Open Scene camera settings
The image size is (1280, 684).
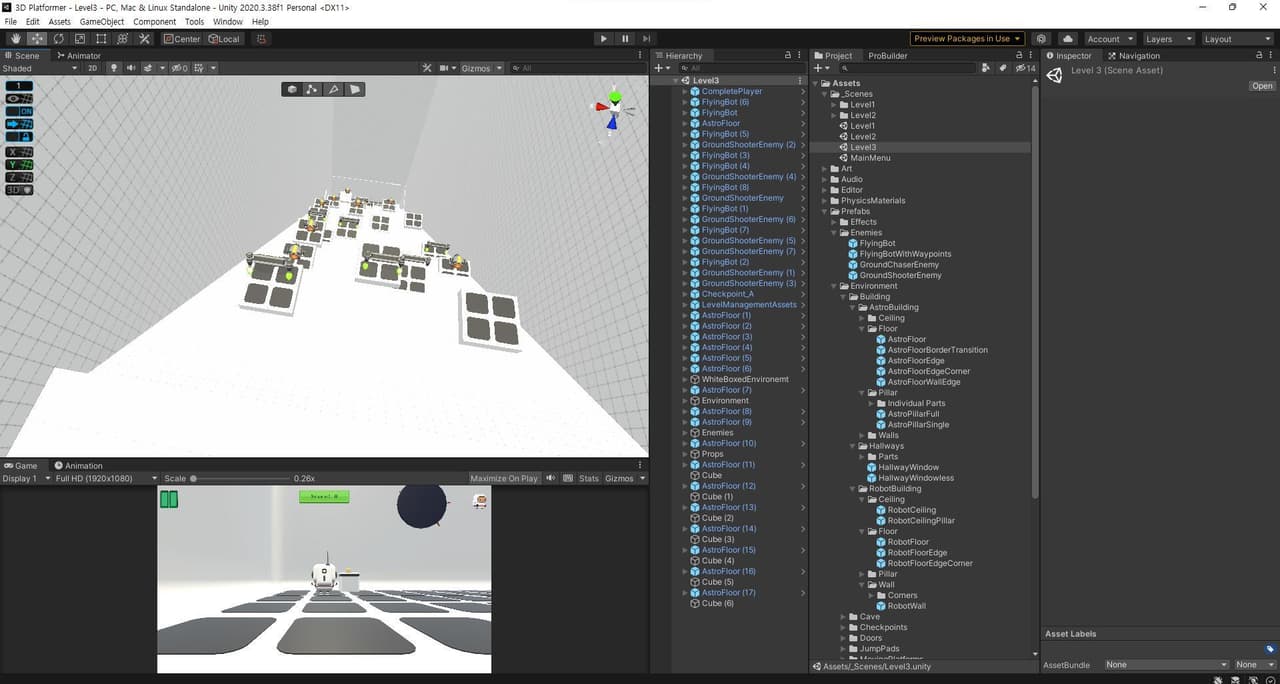[x=445, y=68]
